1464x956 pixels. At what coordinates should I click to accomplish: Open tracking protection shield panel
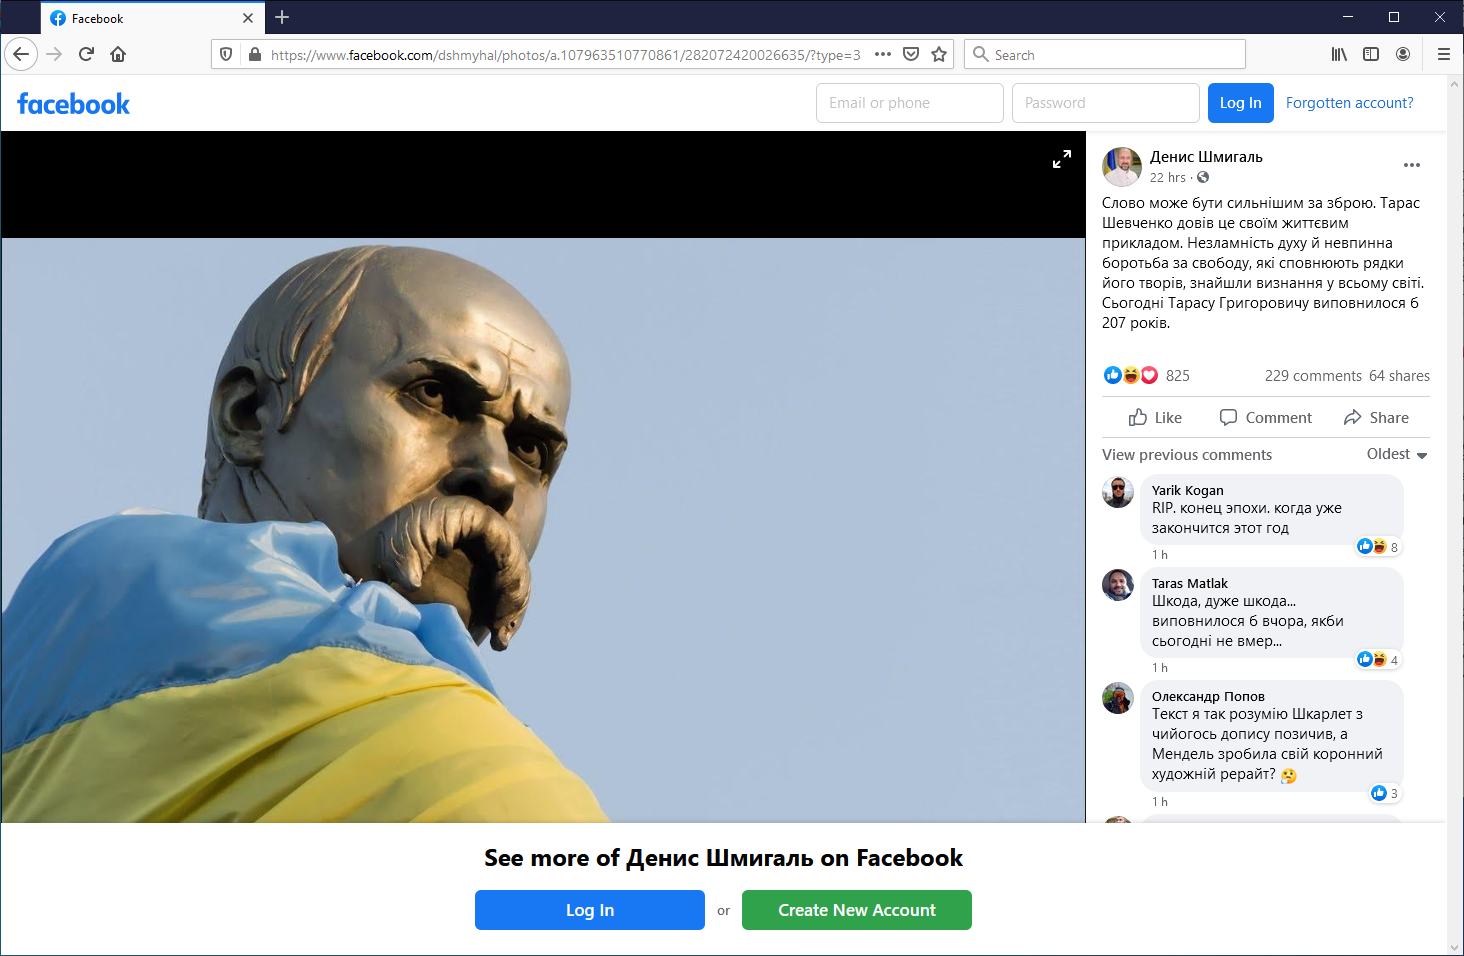tap(226, 55)
